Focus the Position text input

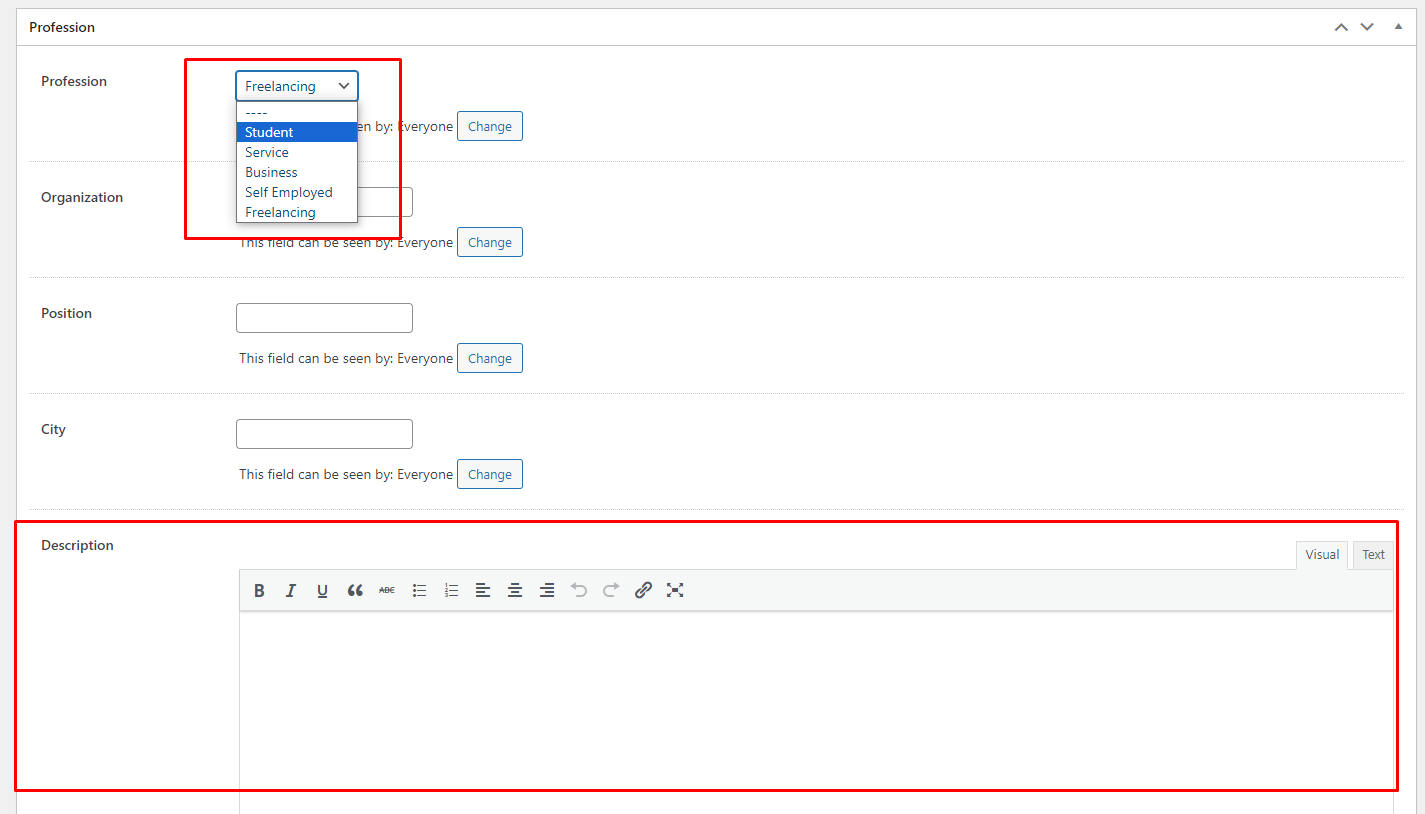click(324, 318)
